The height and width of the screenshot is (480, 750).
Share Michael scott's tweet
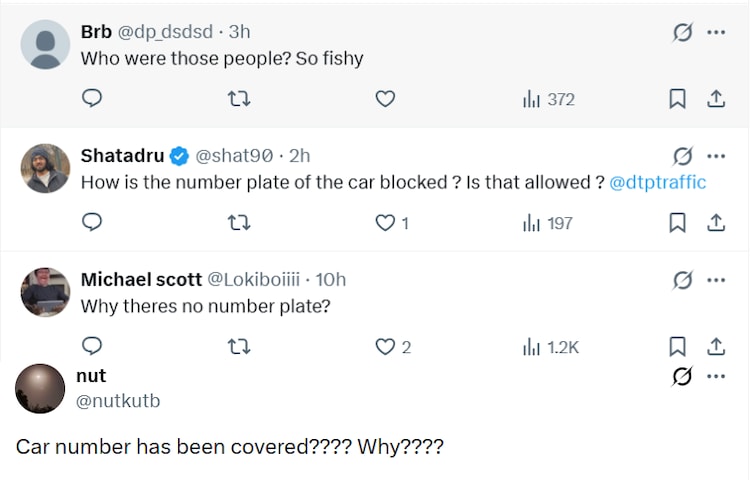[x=716, y=347]
